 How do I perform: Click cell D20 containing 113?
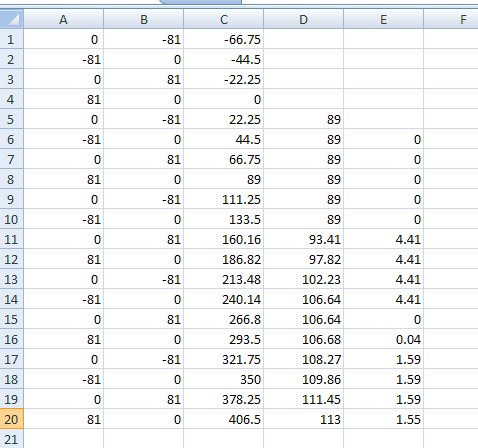coord(303,419)
